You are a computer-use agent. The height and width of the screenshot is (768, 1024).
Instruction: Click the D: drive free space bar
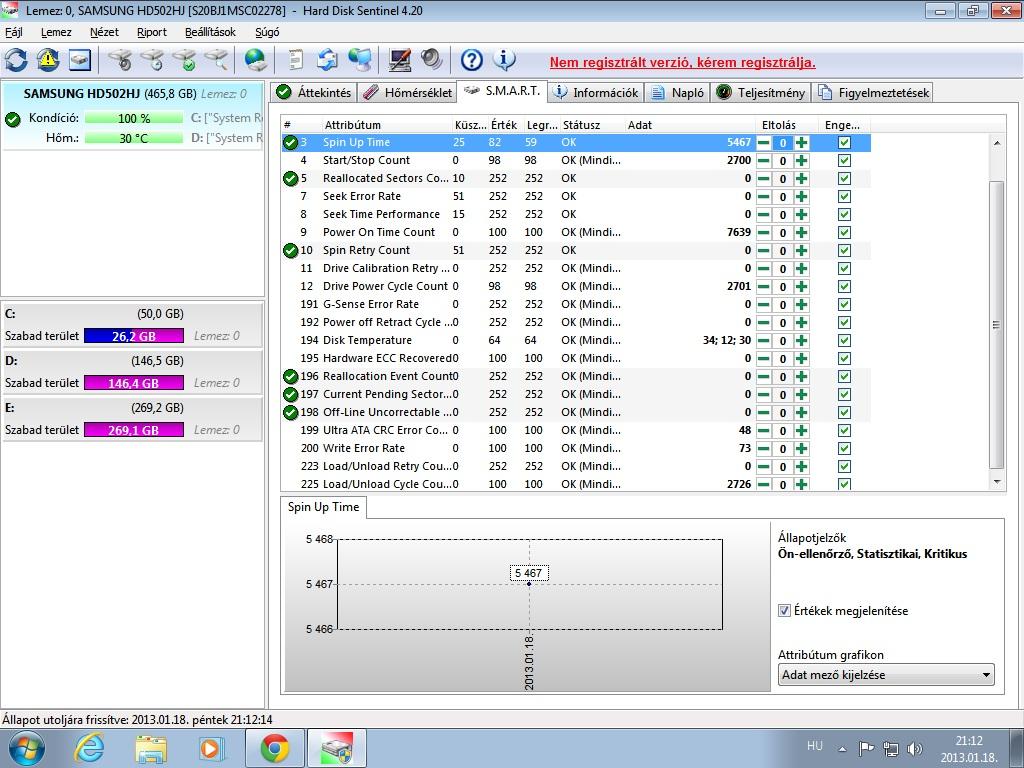click(x=134, y=383)
